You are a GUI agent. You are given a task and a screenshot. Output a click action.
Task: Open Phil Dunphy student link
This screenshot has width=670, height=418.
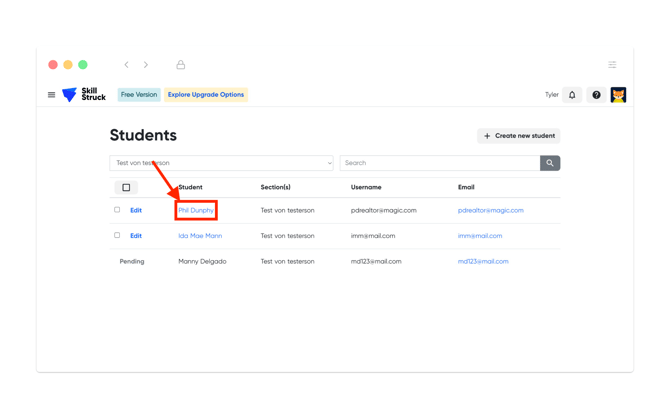pos(196,211)
